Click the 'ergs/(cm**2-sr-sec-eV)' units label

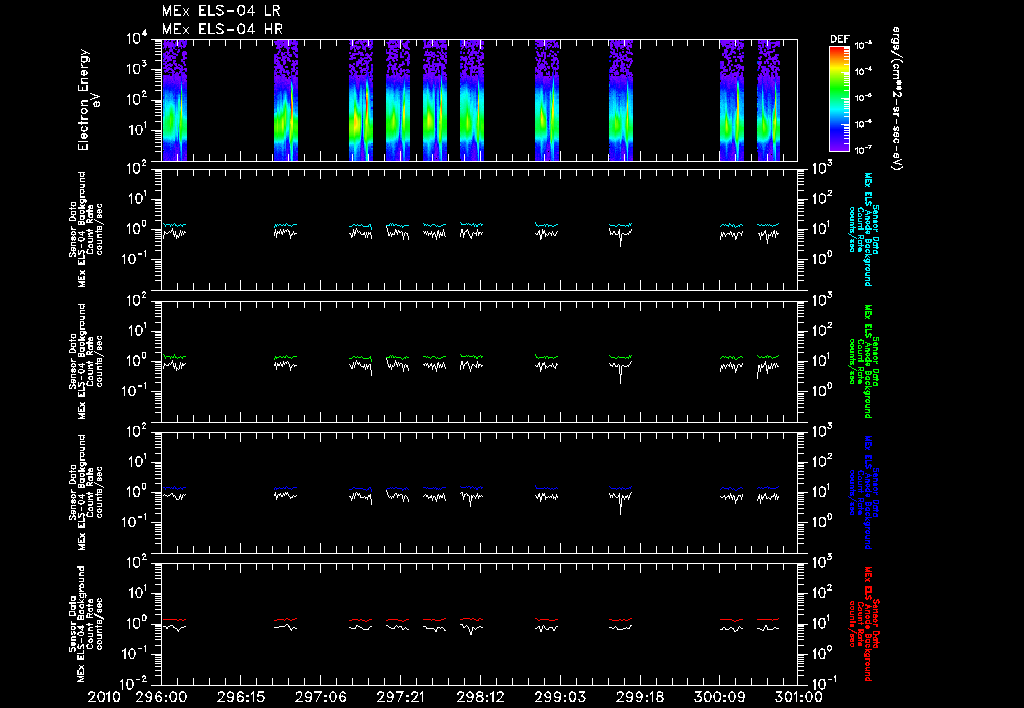point(897,99)
